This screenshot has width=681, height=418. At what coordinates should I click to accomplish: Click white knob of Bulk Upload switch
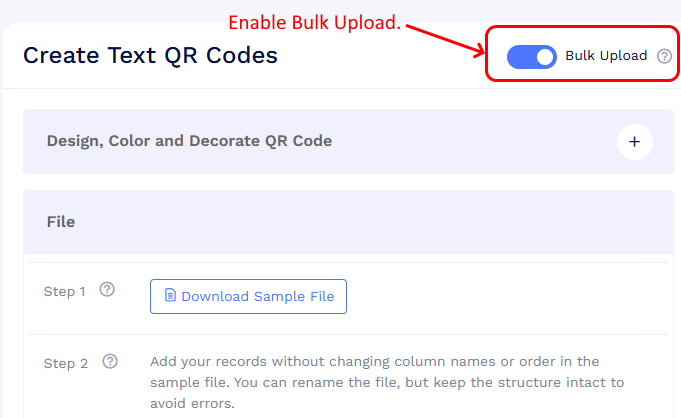(545, 57)
